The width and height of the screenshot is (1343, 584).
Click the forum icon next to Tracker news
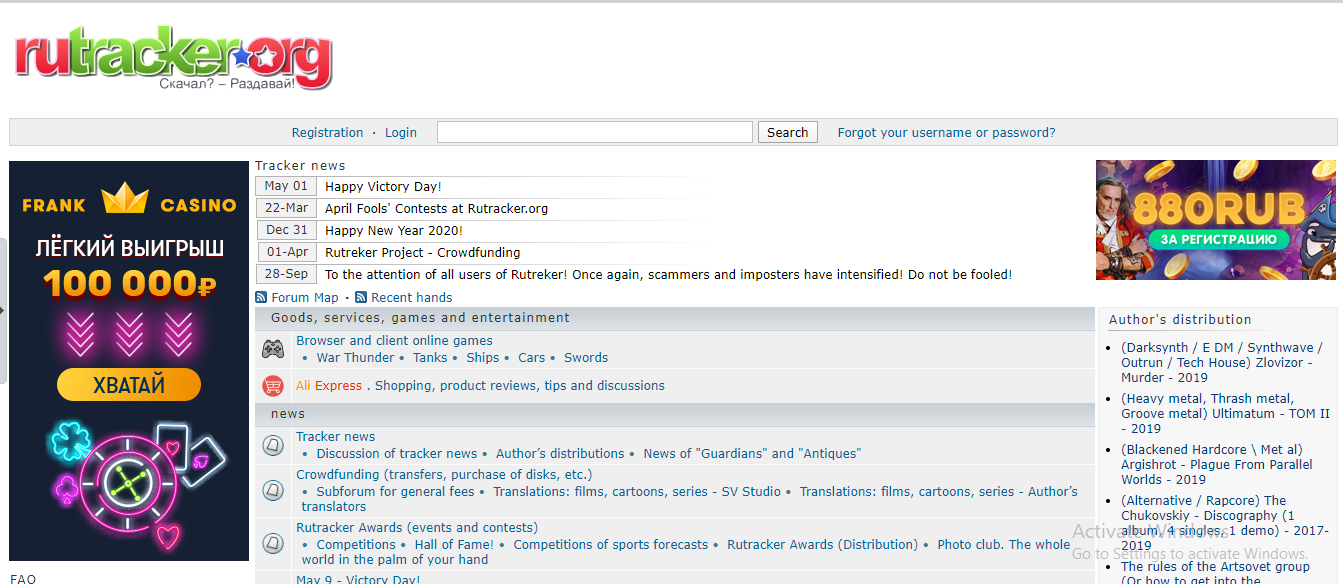tap(273, 445)
